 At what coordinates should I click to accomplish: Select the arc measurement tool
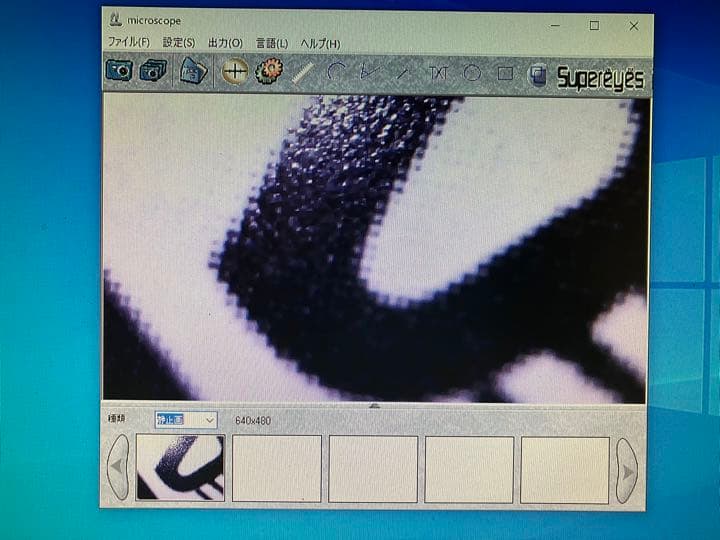336,72
